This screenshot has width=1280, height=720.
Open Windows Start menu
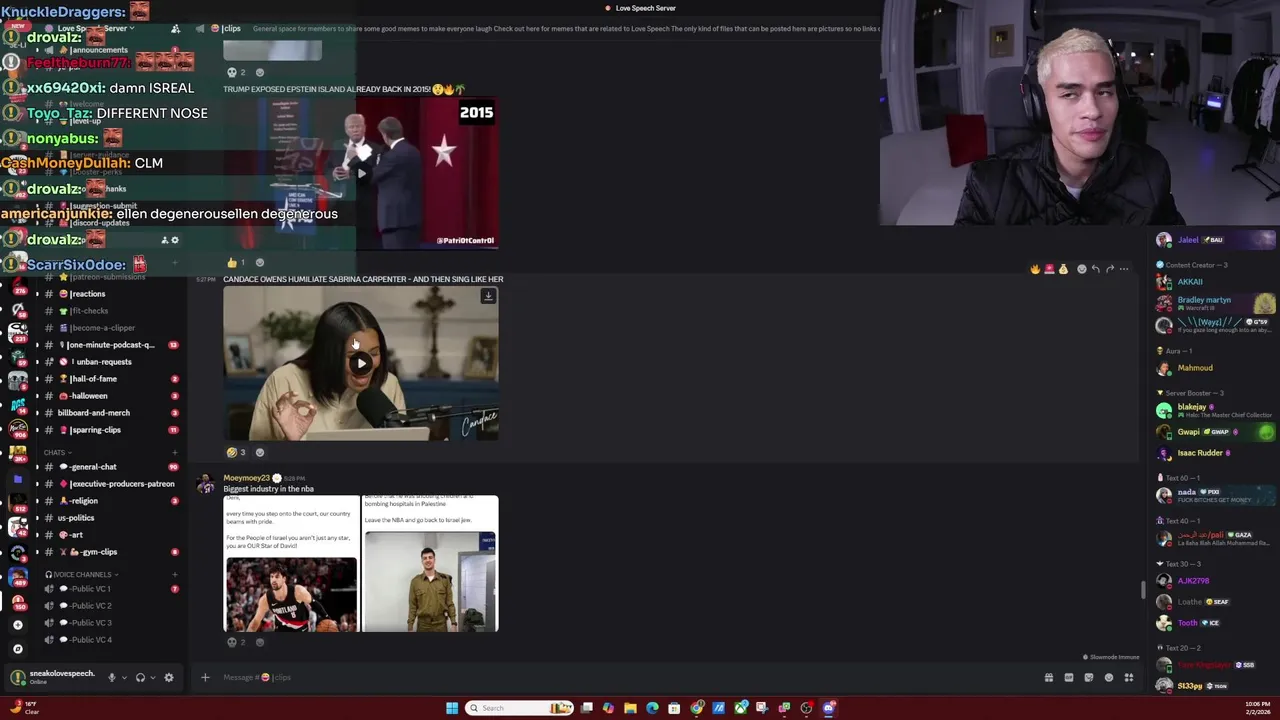click(452, 708)
